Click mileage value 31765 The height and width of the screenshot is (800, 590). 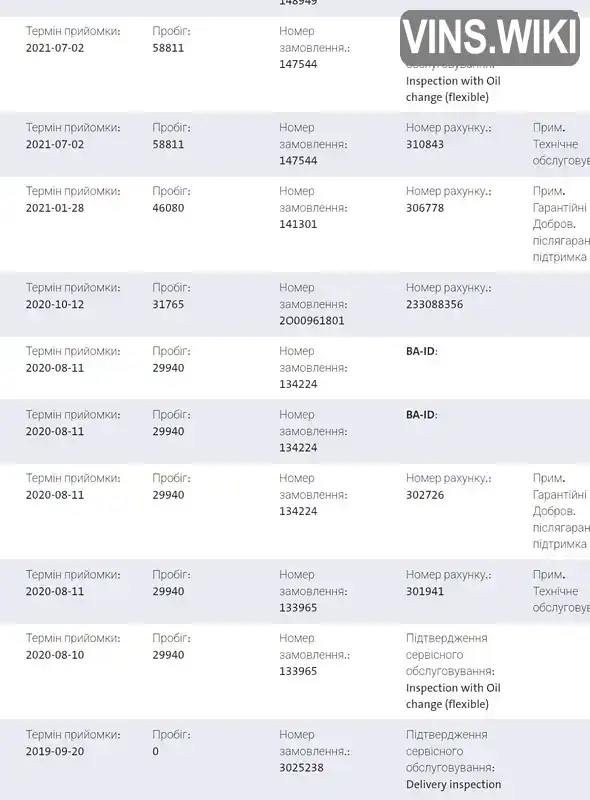[168, 305]
